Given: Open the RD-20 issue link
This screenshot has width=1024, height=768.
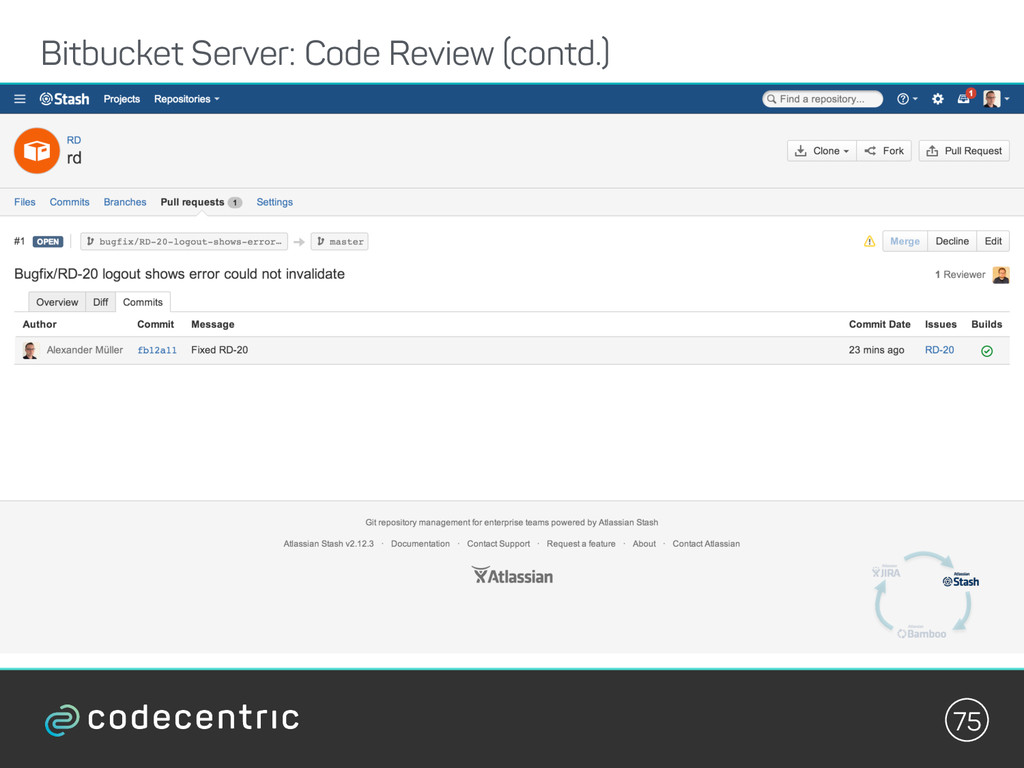Looking at the screenshot, I should 939,351.
